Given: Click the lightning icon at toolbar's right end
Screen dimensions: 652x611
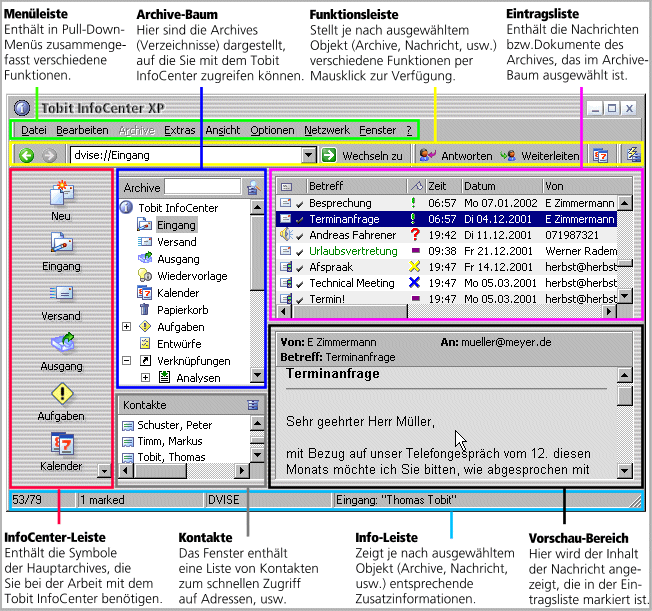Looking at the screenshot, I should pyautogui.click(x=634, y=154).
